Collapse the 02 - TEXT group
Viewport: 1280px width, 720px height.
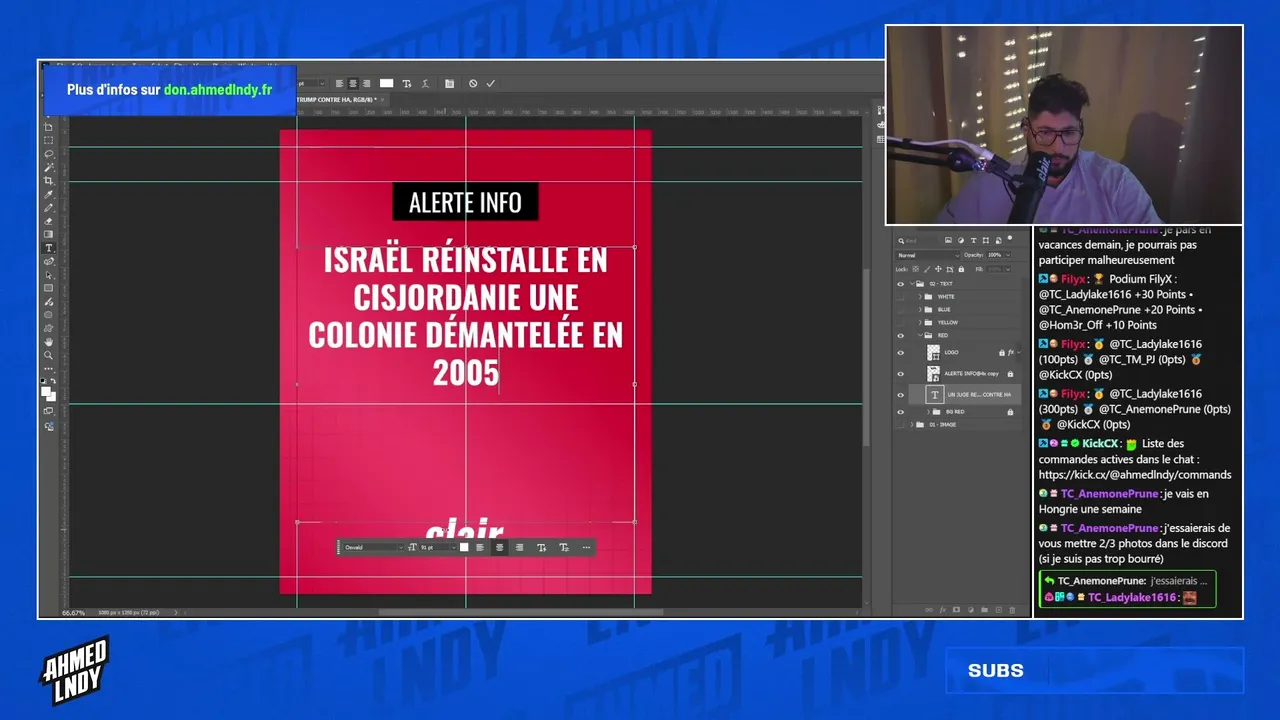click(911, 284)
